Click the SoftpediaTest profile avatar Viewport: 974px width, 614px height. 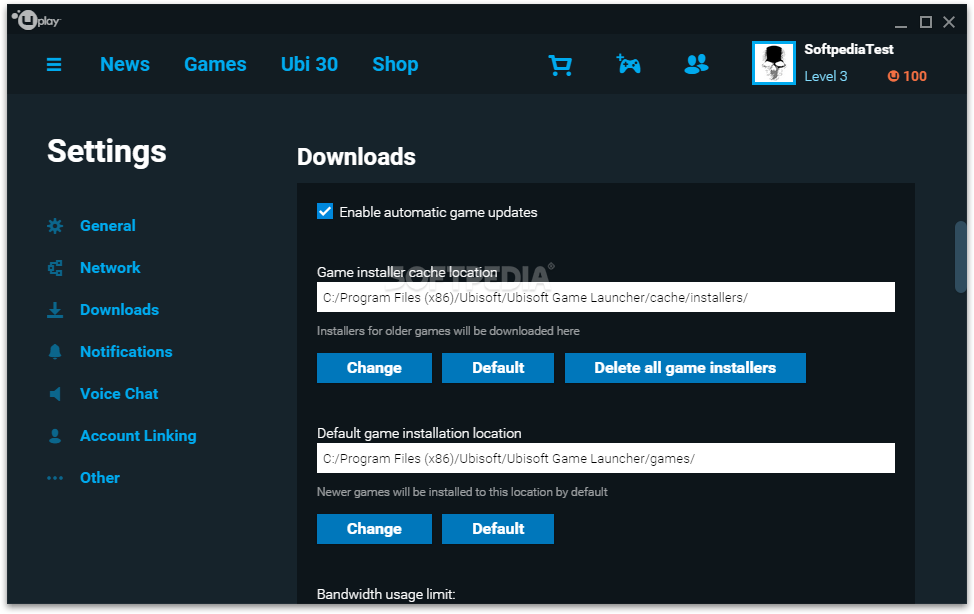pyautogui.click(x=773, y=63)
